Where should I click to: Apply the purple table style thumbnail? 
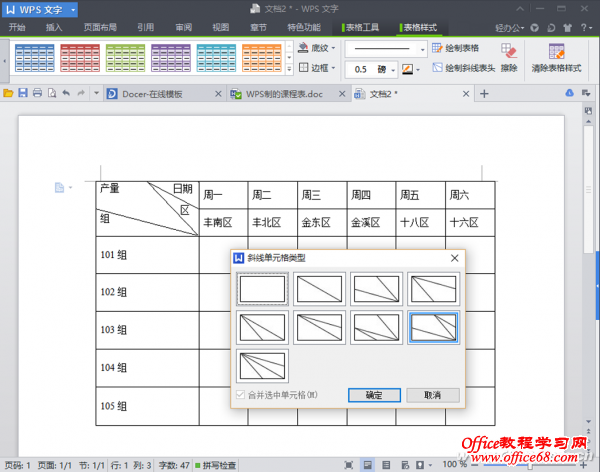pyautogui.click(x=171, y=58)
